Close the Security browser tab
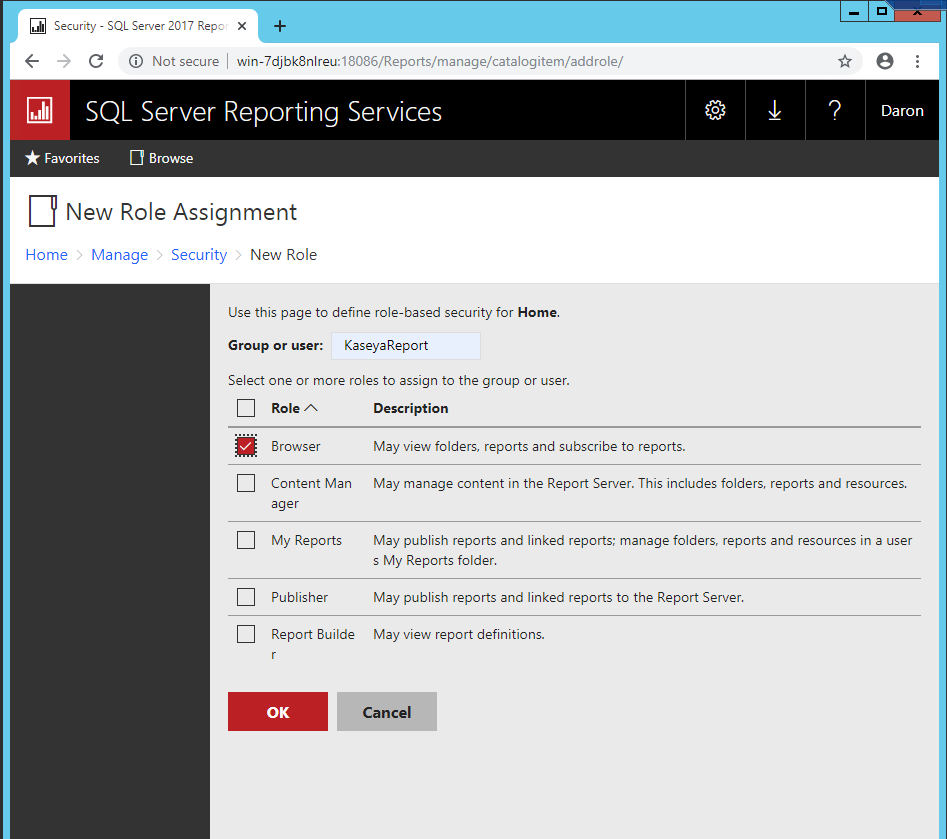 point(242,26)
